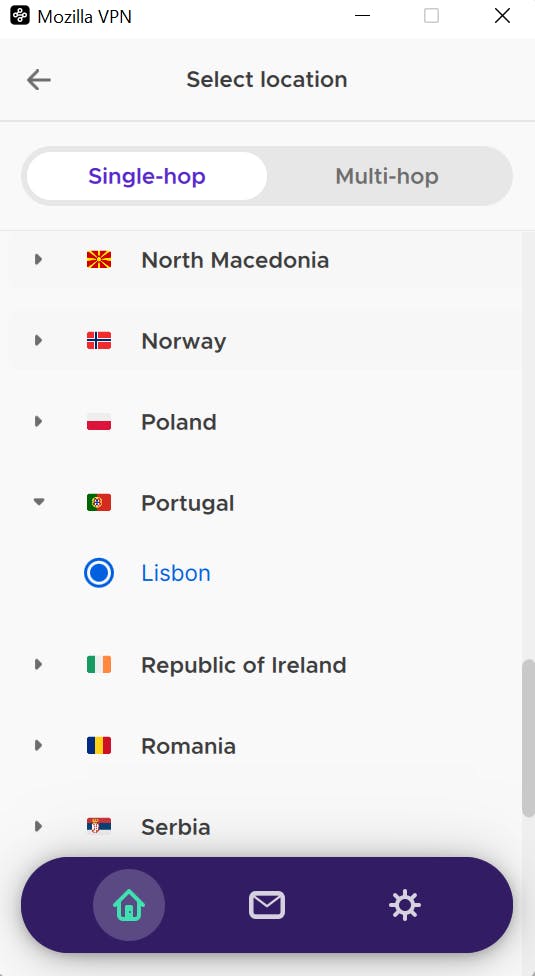
Task: Open settings via the gear icon
Action: coord(405,905)
